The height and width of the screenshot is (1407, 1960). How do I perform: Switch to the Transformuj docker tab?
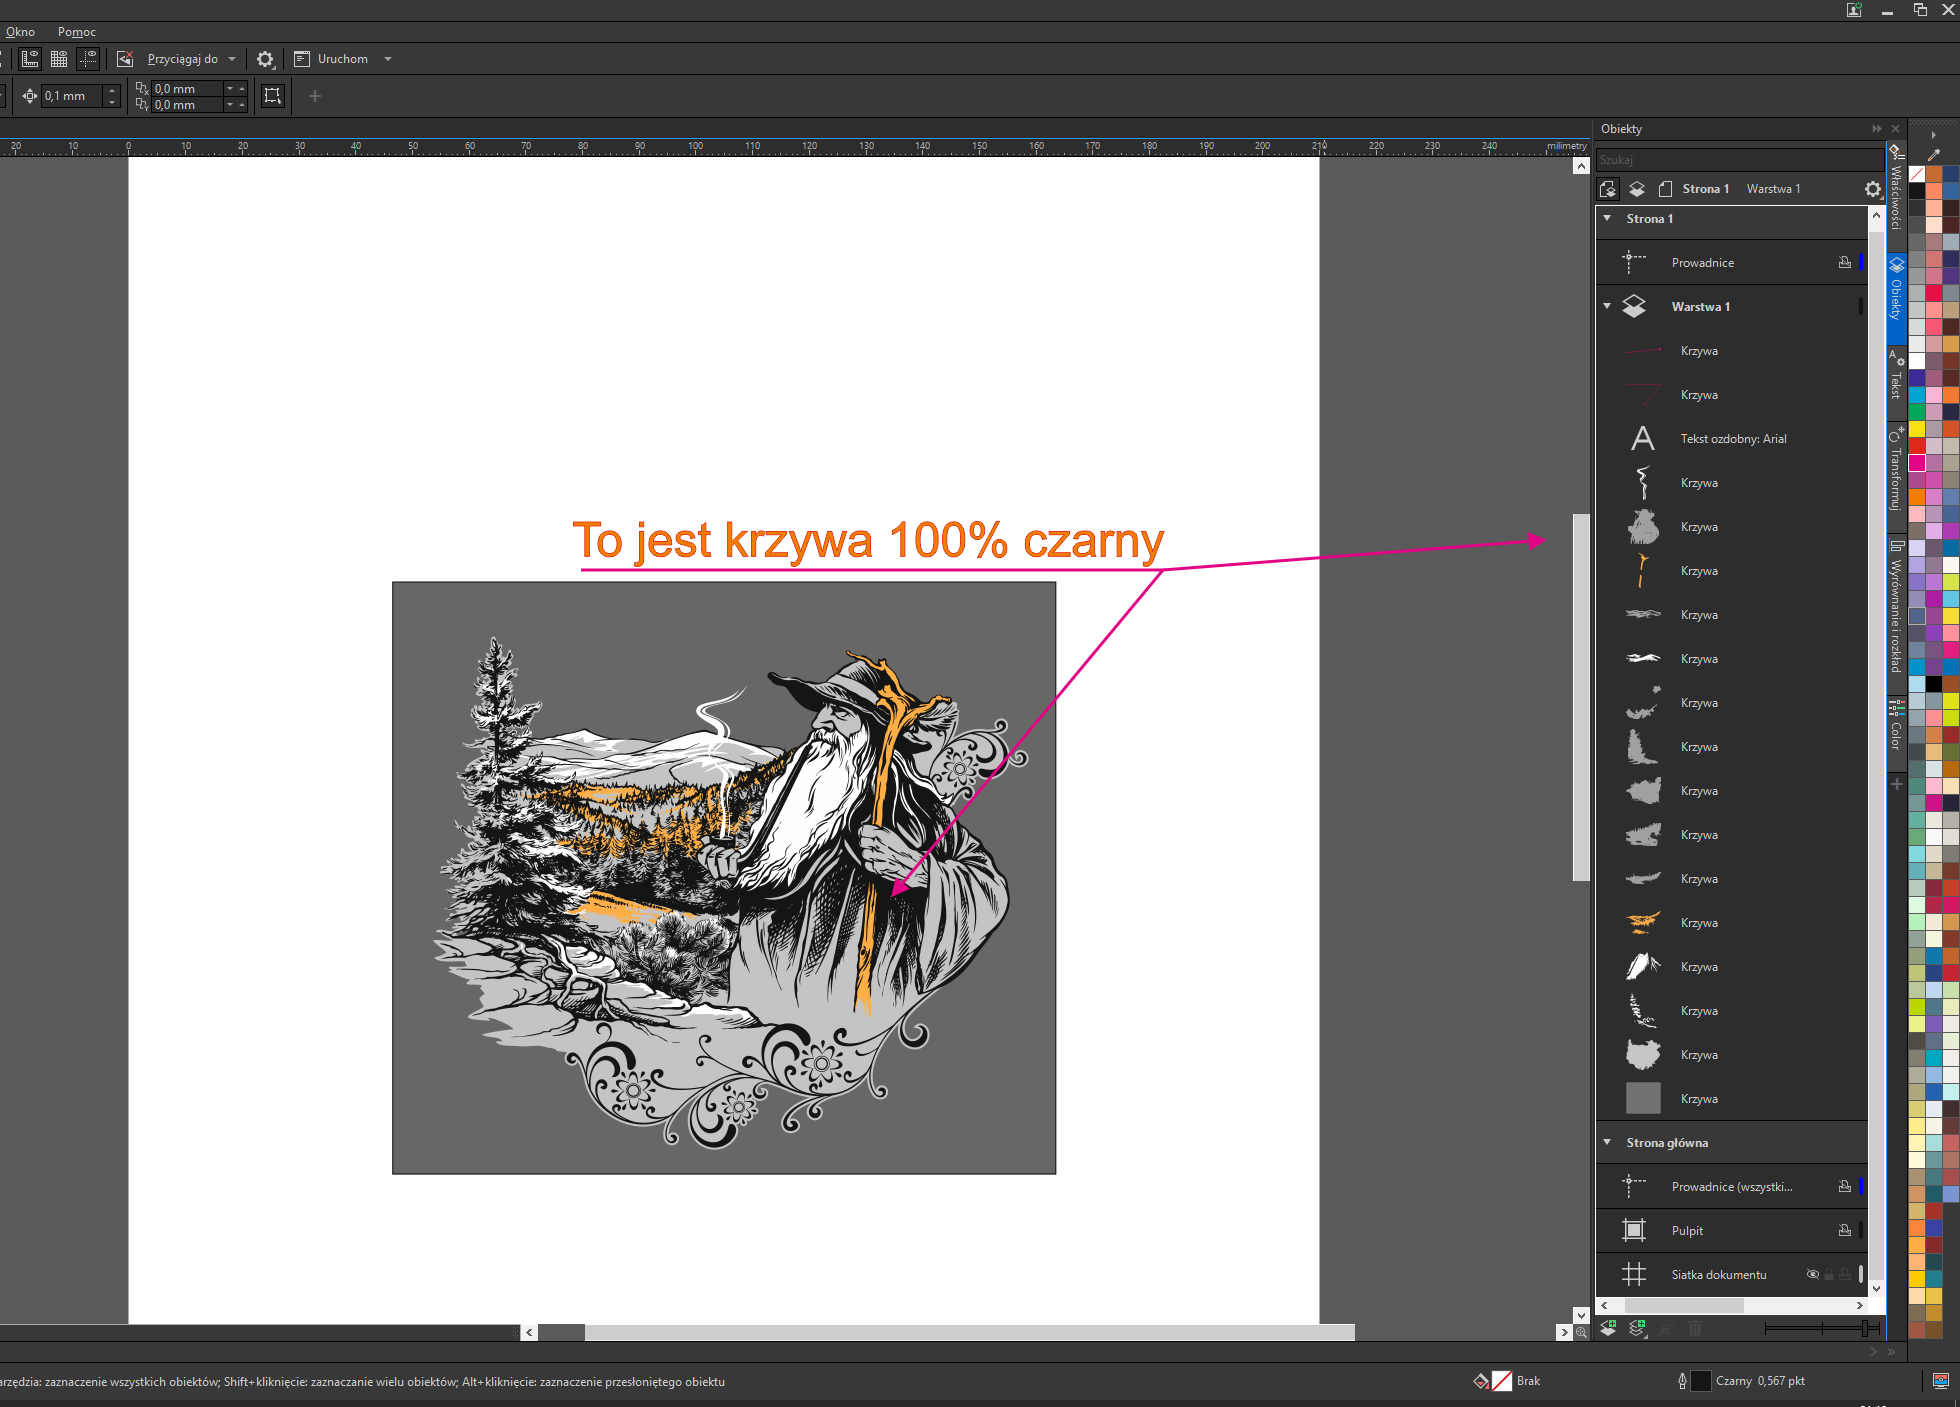1895,470
